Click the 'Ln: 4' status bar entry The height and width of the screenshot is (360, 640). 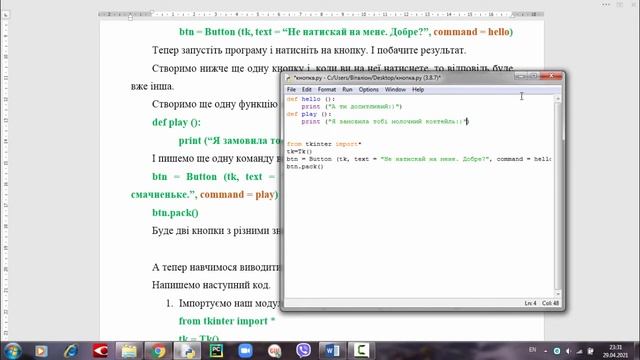(x=530, y=303)
